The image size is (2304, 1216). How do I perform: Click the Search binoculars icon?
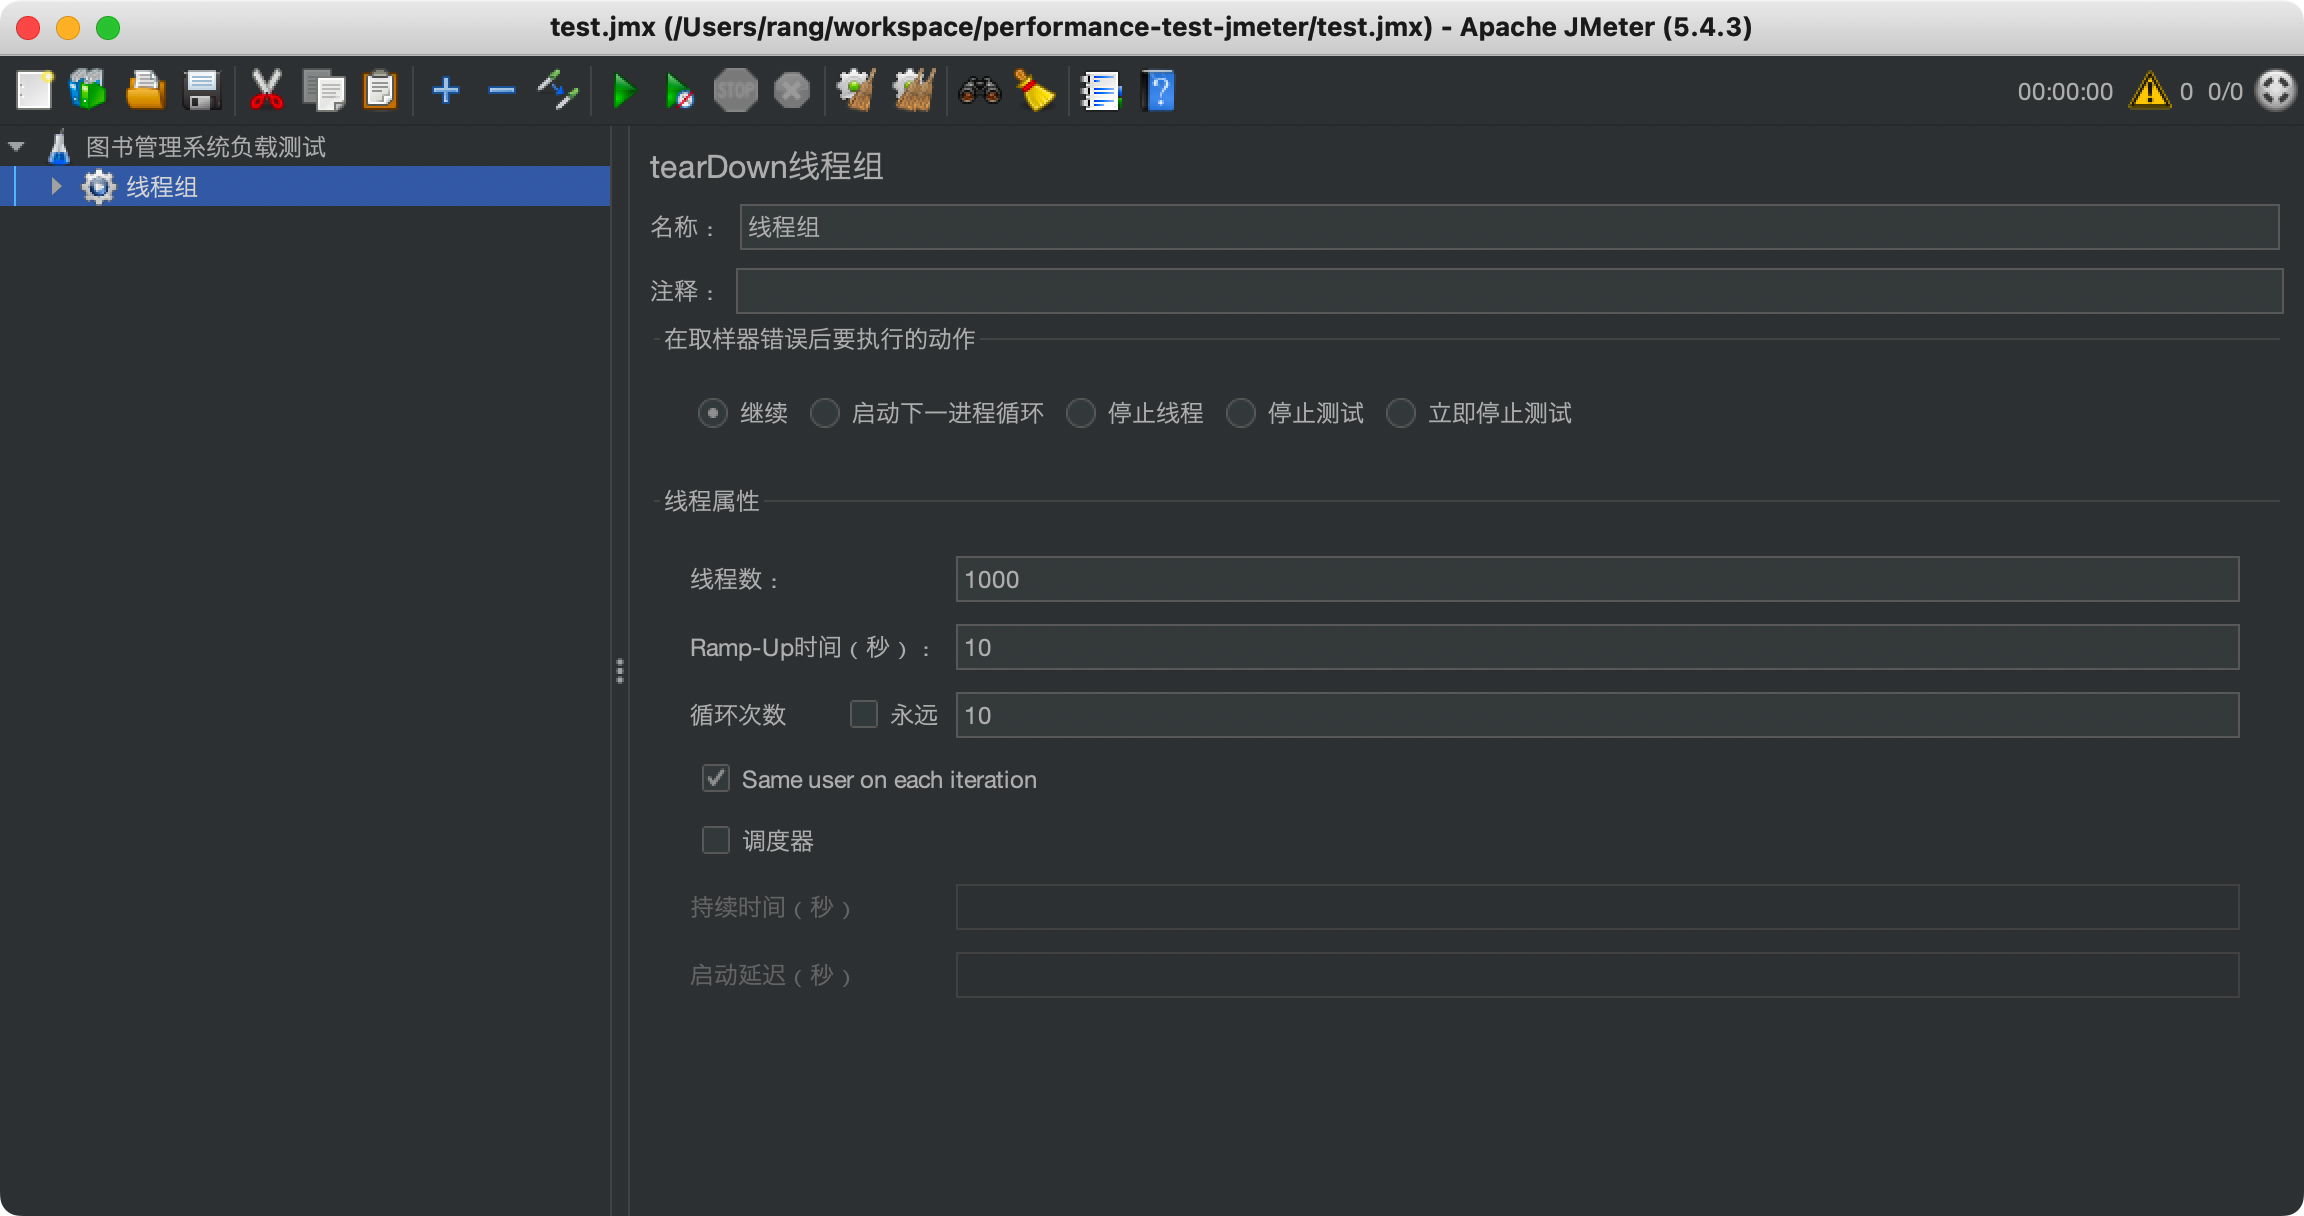[979, 91]
